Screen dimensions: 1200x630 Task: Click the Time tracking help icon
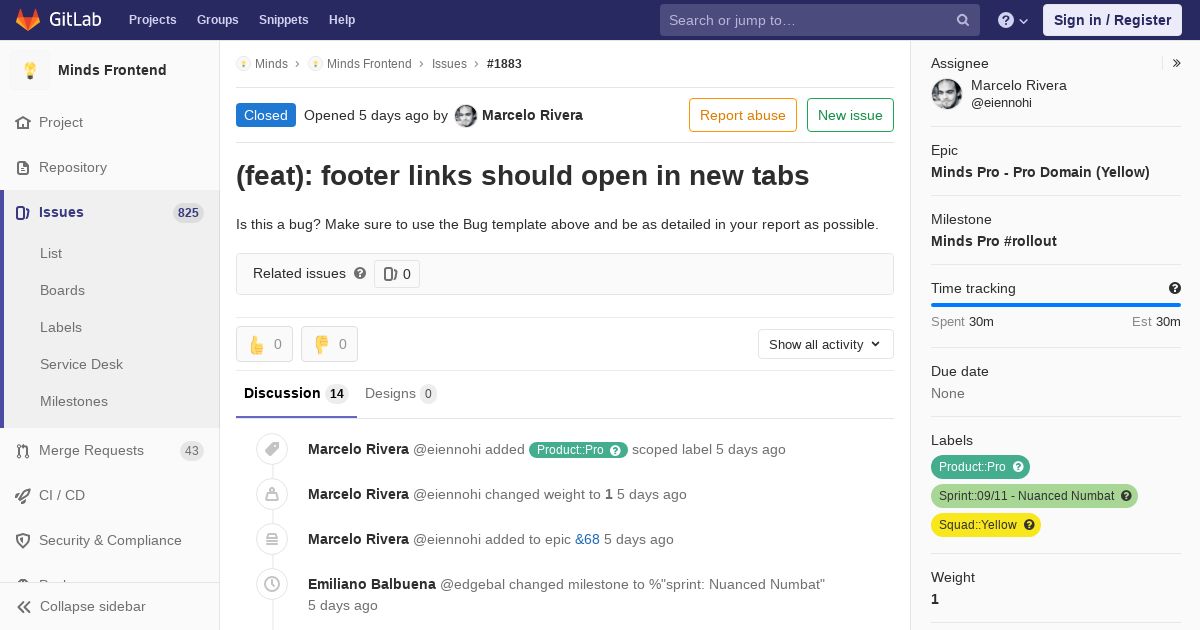(x=1175, y=288)
